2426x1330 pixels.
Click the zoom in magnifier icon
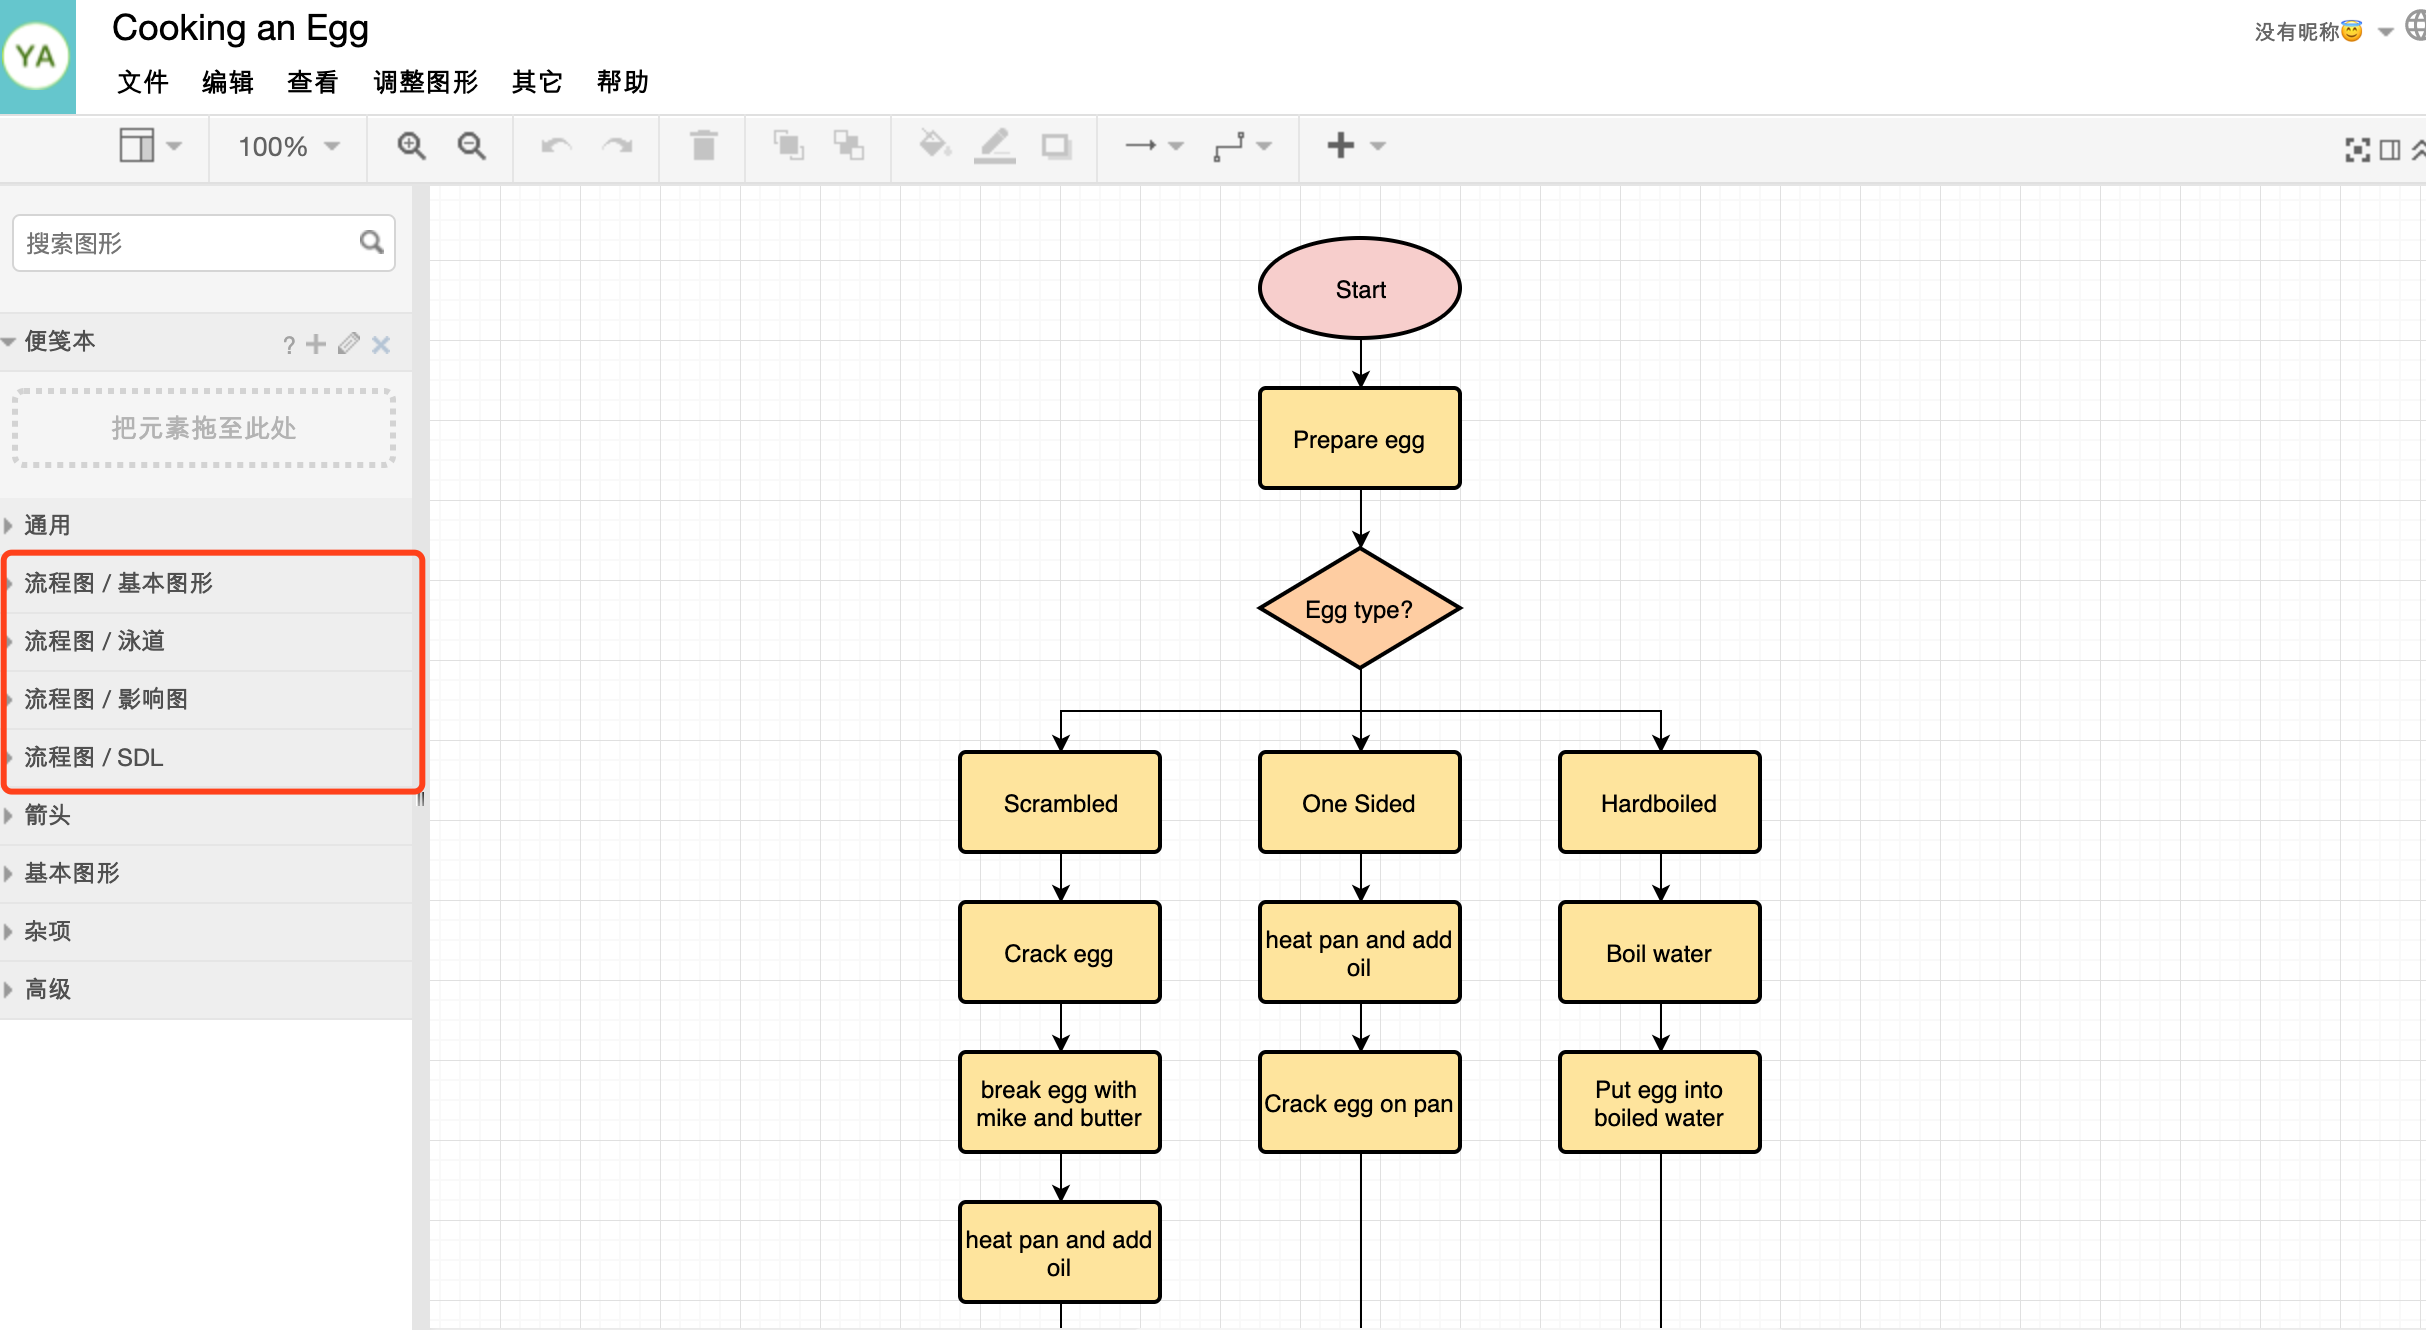(411, 146)
